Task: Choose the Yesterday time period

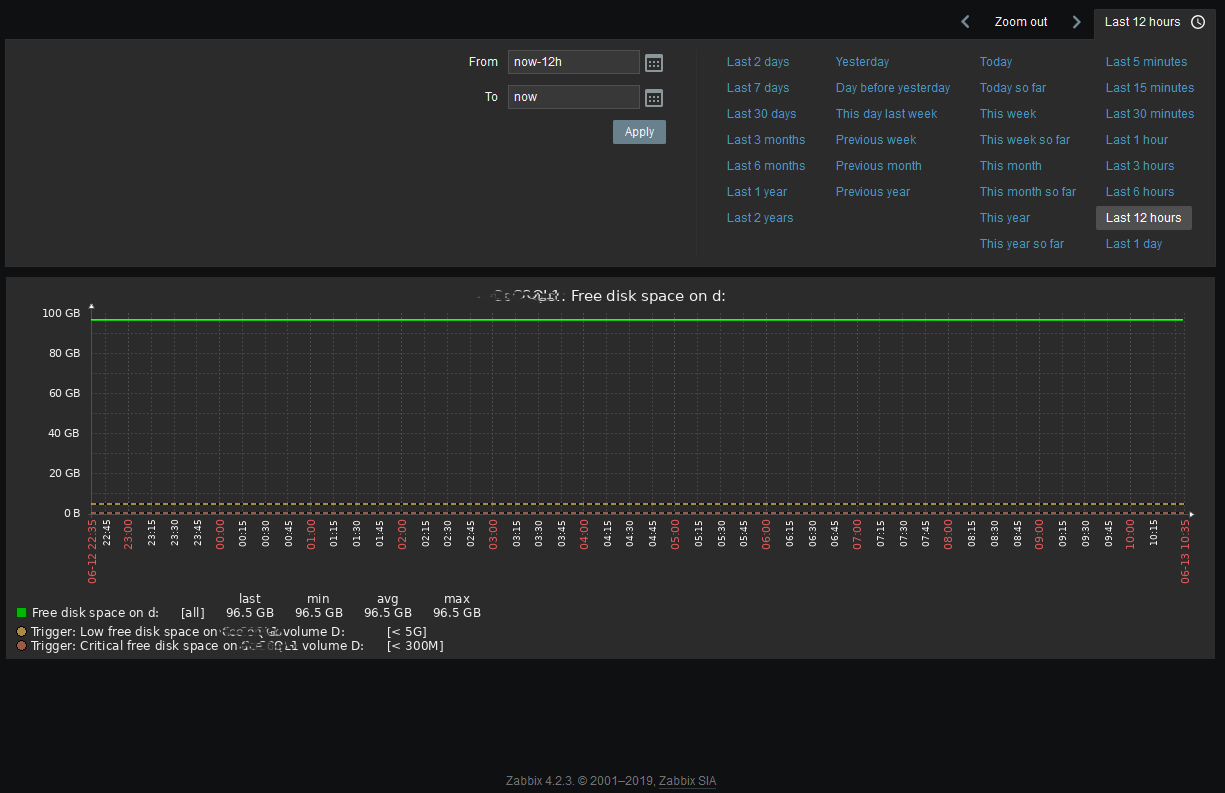Action: [x=862, y=62]
